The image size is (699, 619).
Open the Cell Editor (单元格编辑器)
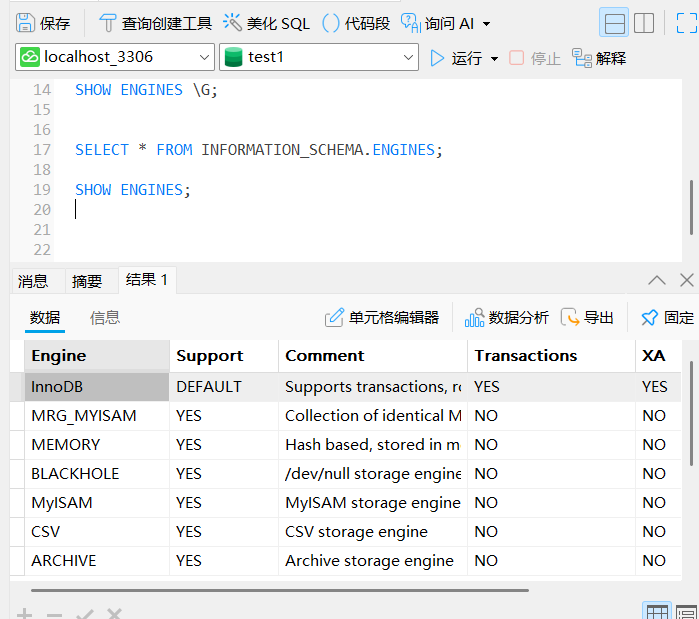click(x=382, y=318)
